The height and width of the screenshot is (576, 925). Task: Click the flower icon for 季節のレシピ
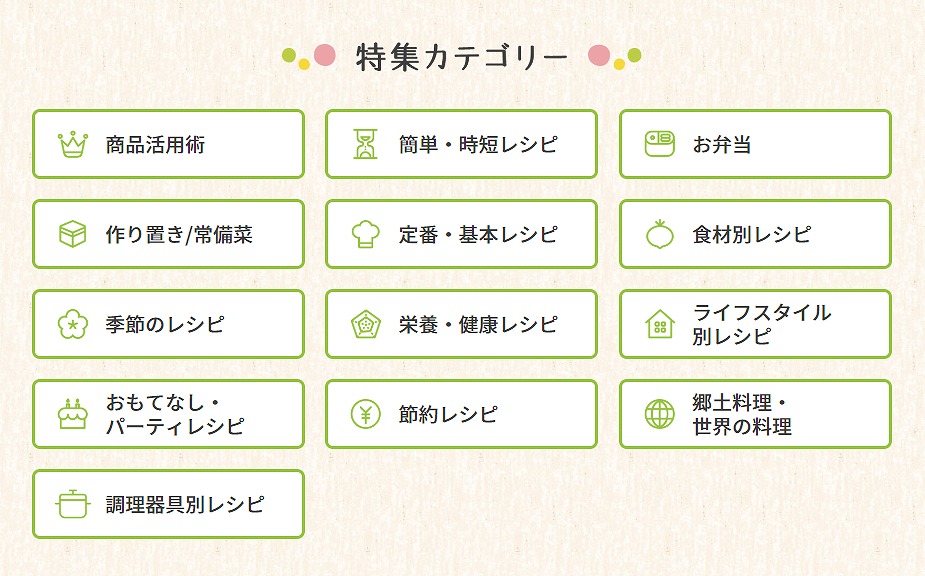tap(73, 325)
